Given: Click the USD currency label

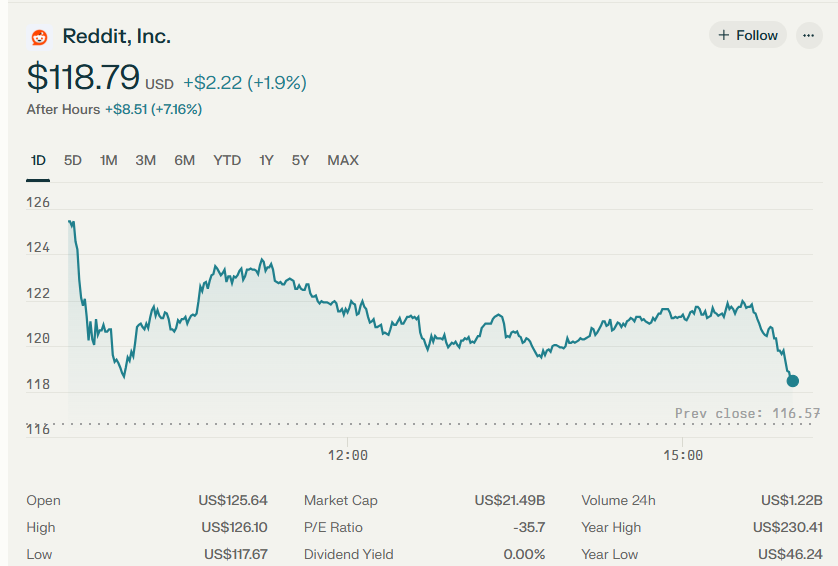Looking at the screenshot, I should 159,84.
